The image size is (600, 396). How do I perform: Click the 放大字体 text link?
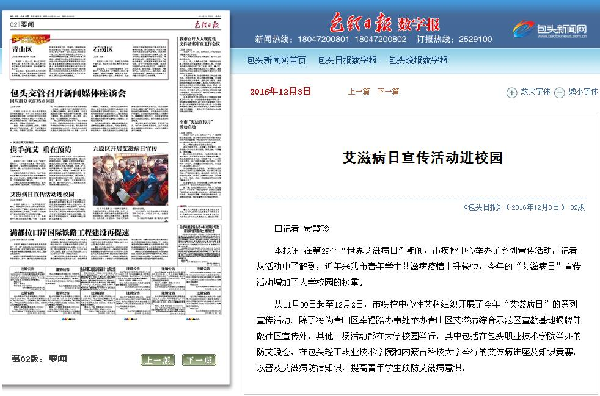(535, 92)
